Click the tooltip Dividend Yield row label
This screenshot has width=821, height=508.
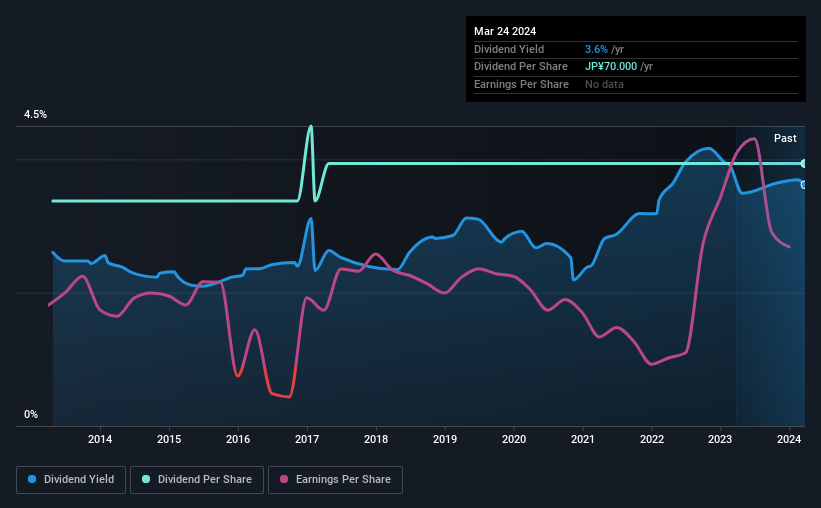tap(509, 49)
